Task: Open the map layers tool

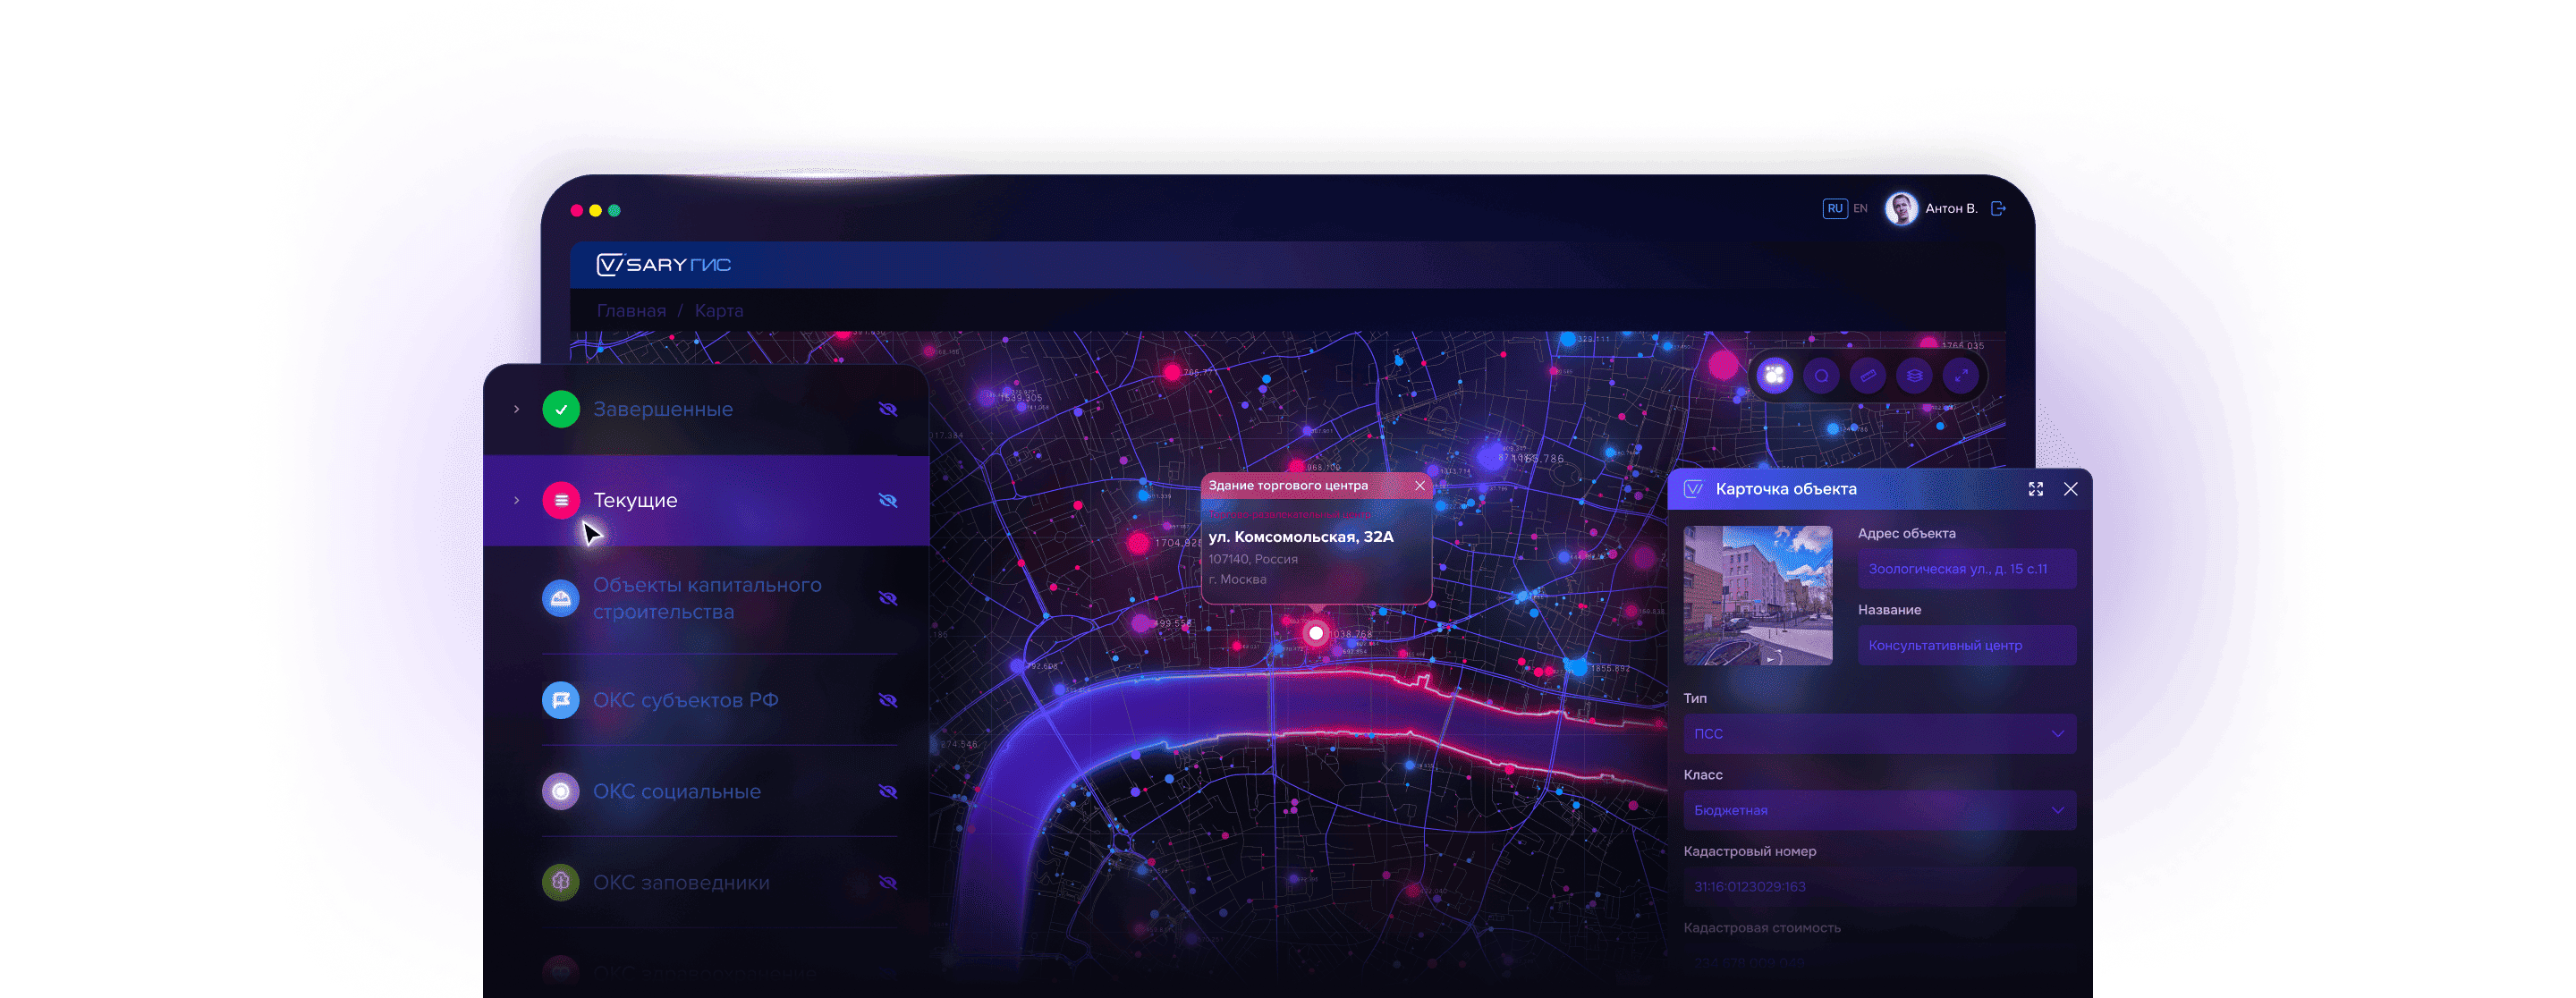Action: (x=1914, y=376)
